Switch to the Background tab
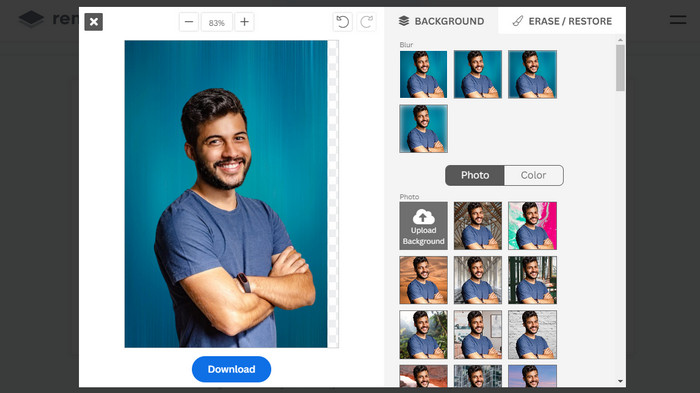The image size is (700, 393). pyautogui.click(x=441, y=21)
